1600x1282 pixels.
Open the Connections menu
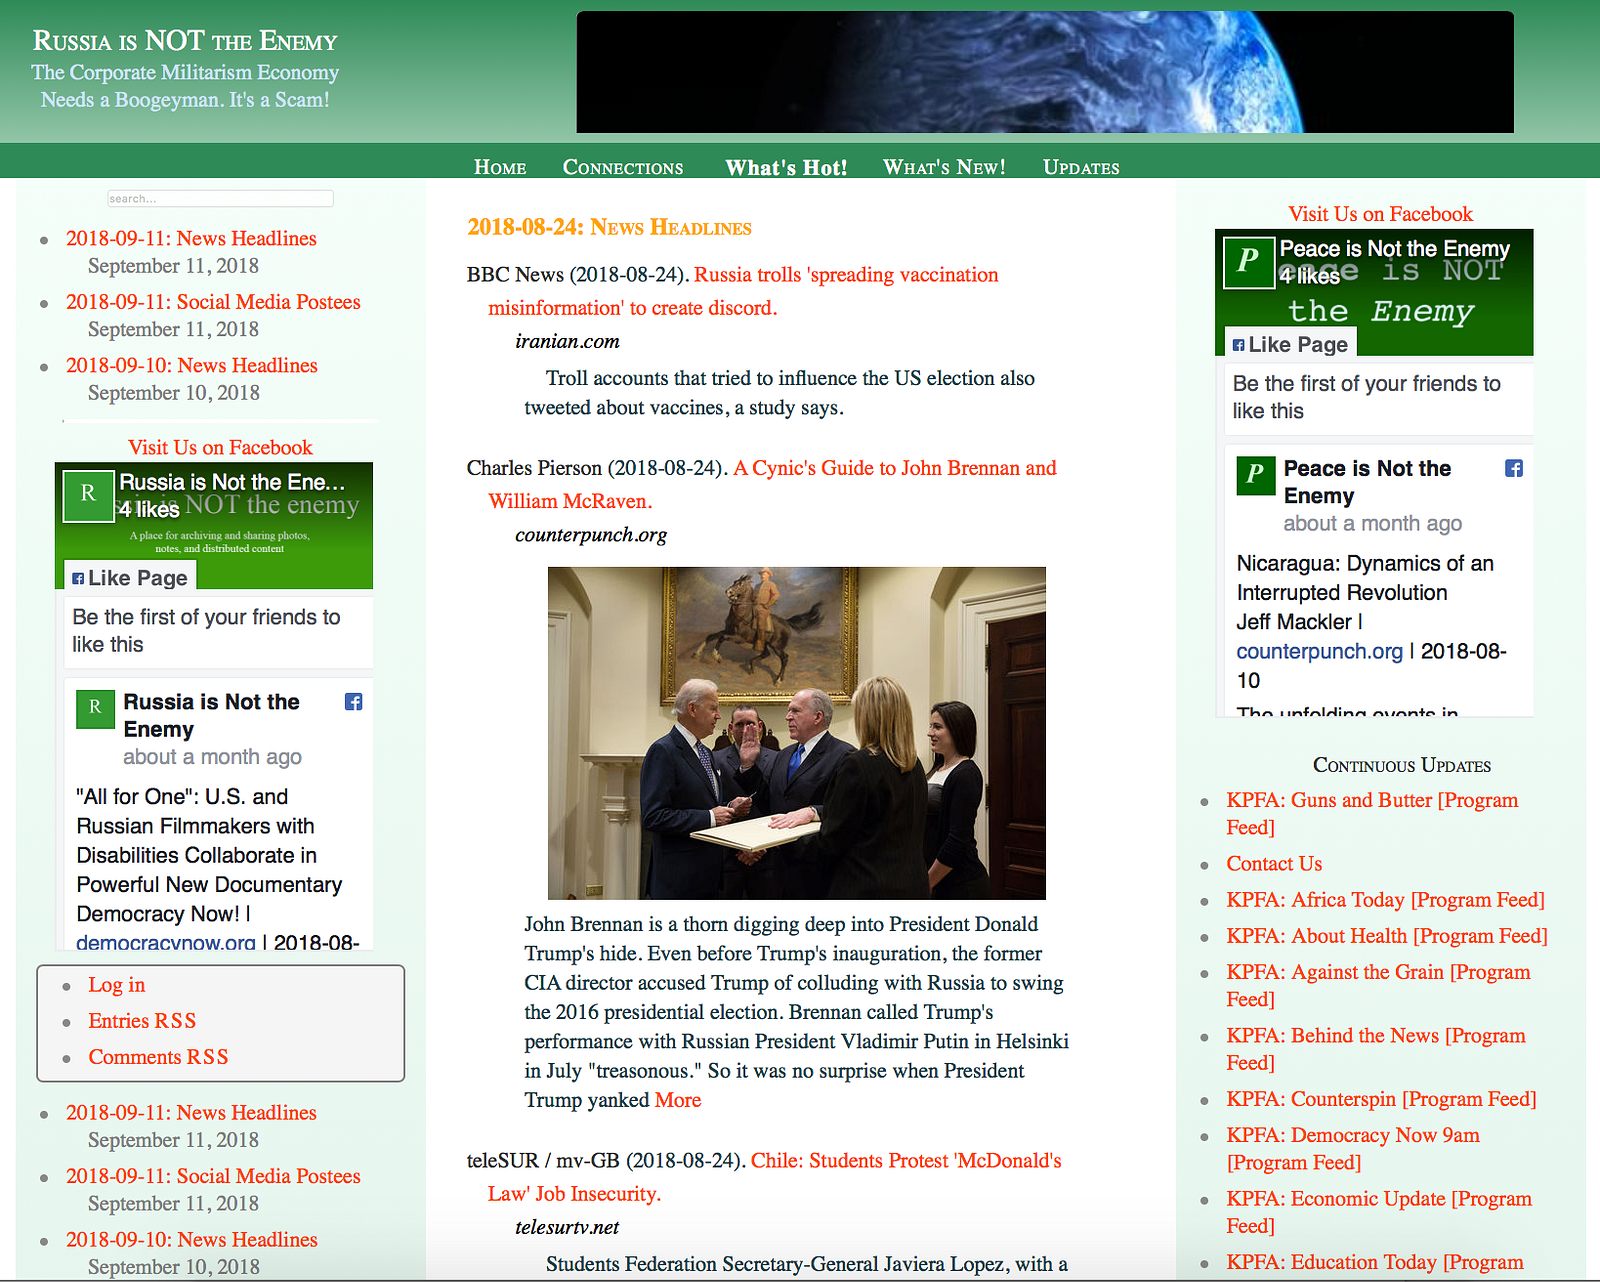point(623,167)
